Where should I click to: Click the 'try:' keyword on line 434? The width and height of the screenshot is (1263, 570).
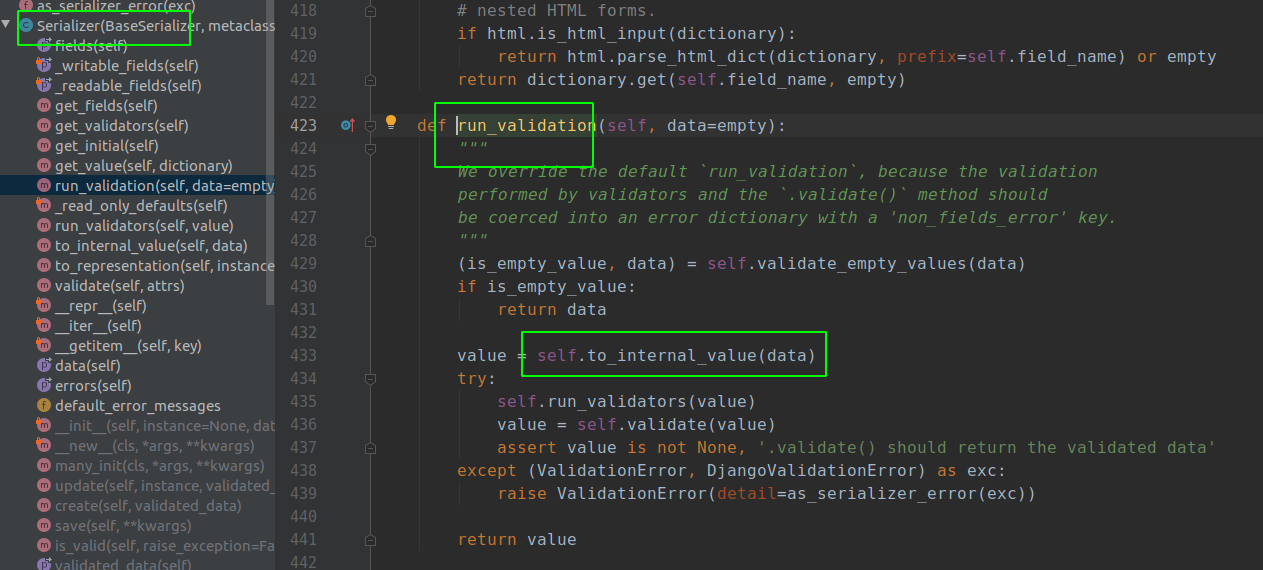click(477, 378)
